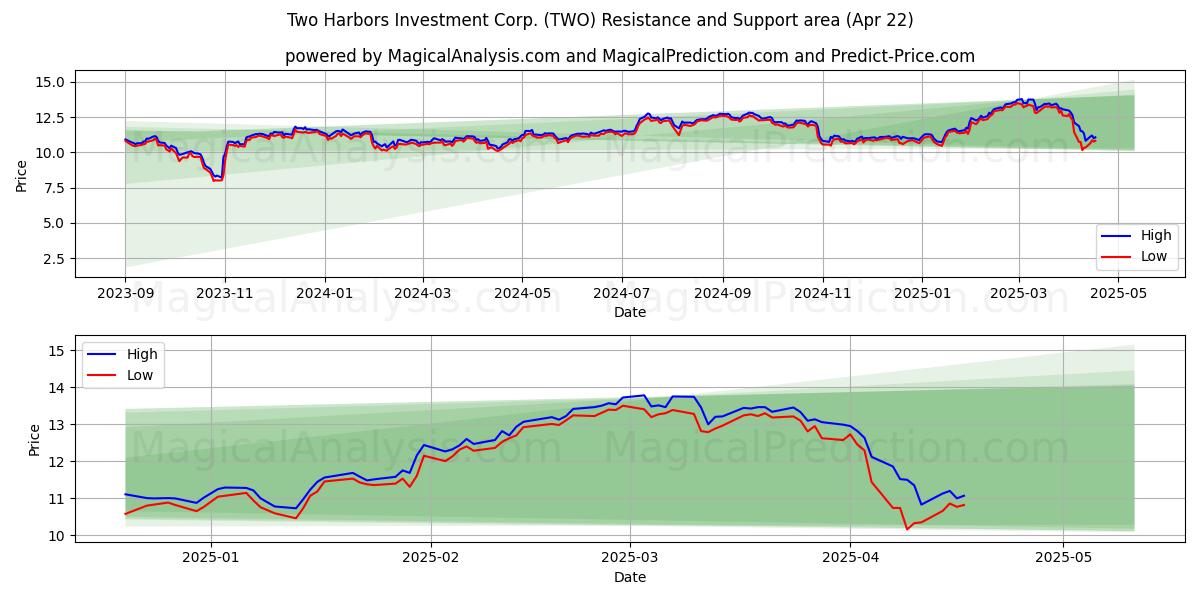1200x600 pixels.
Task: Click the '2025-05' x-axis label on bottom chart
Action: (1064, 559)
